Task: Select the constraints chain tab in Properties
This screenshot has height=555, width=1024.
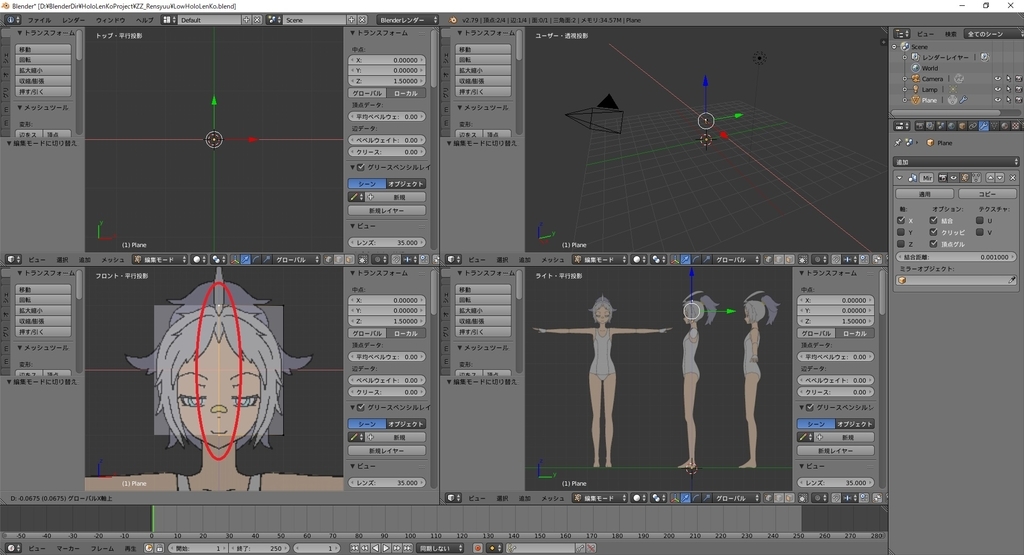Action: coord(972,126)
